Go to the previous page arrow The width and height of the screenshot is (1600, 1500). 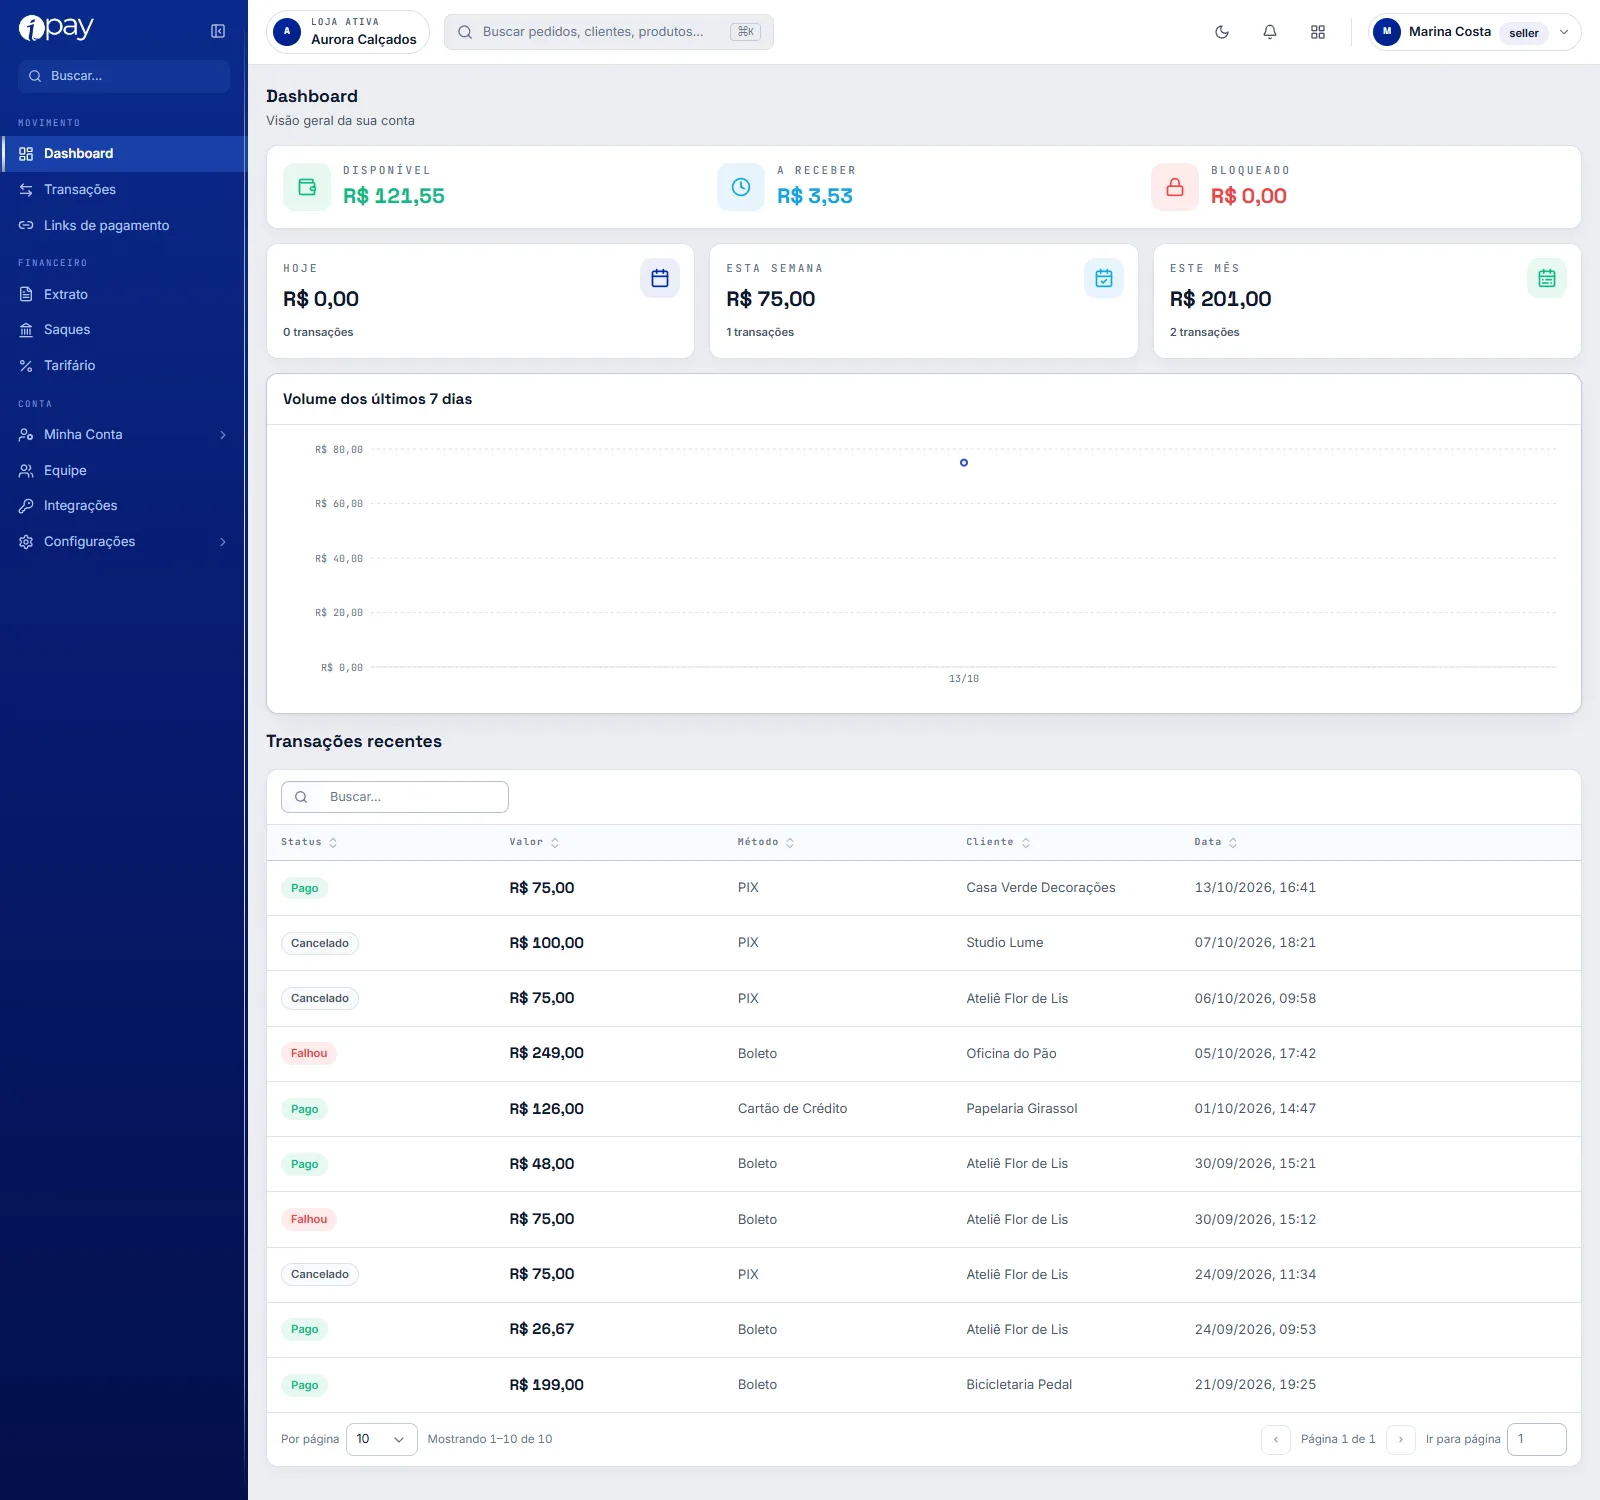(x=1276, y=1439)
